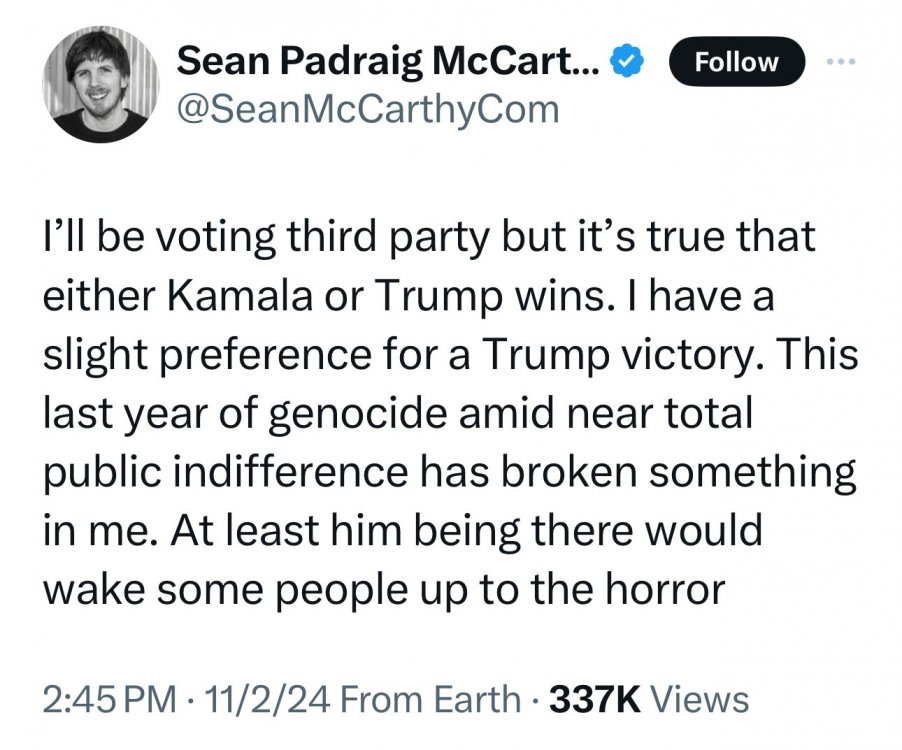Open Sean's profile picture avatar
This screenshot has height=750, width=902.
98,83
